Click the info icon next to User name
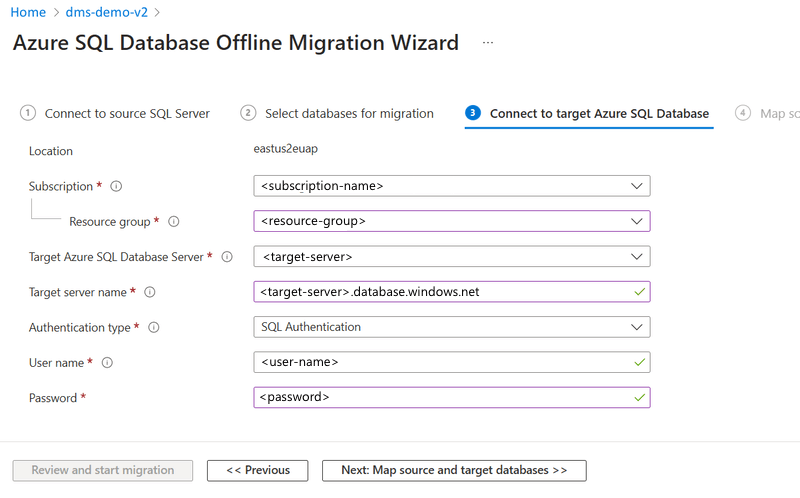 point(107,362)
